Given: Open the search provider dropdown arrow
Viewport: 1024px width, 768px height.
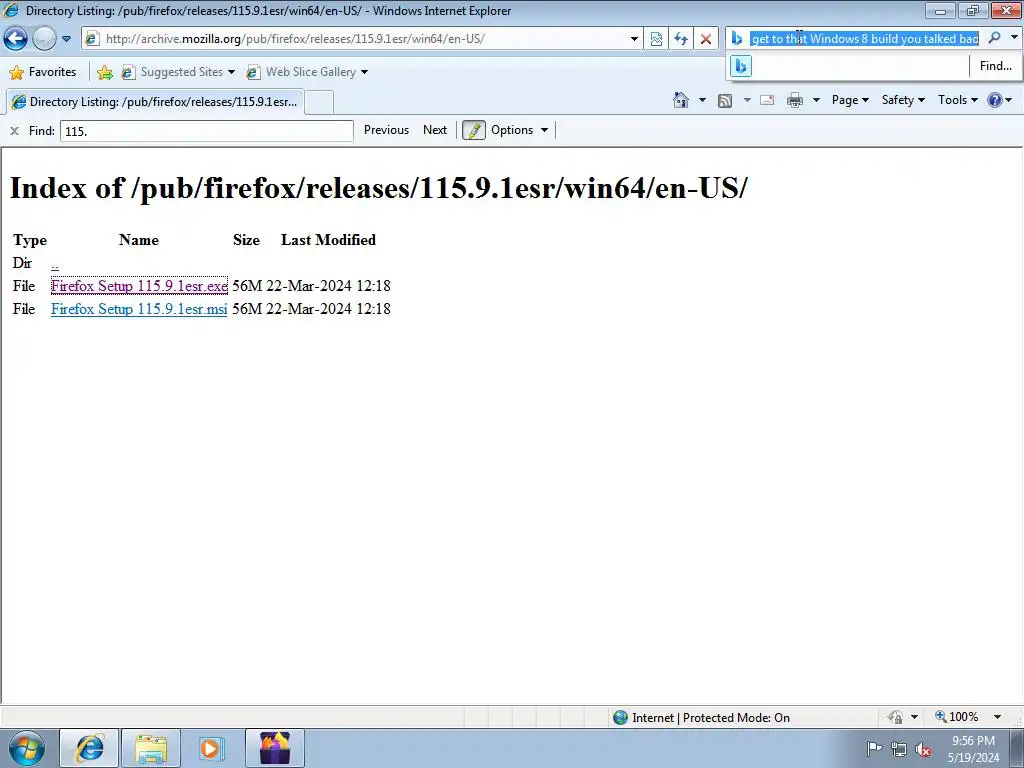Looking at the screenshot, I should pyautogui.click(x=1014, y=38).
